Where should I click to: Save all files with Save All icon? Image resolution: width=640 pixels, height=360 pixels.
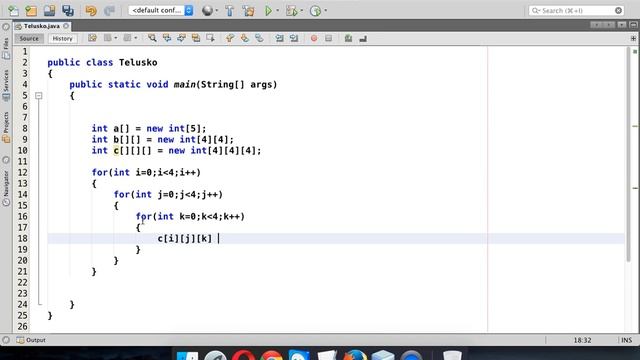[x=68, y=11]
